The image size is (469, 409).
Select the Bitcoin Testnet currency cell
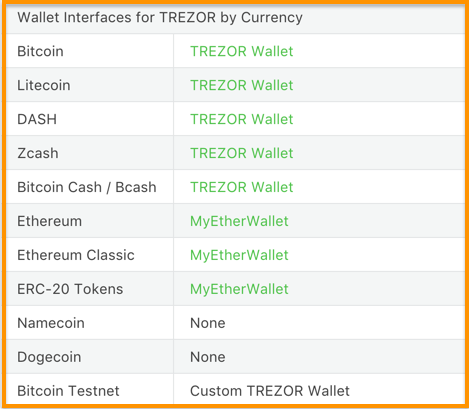tap(90, 389)
